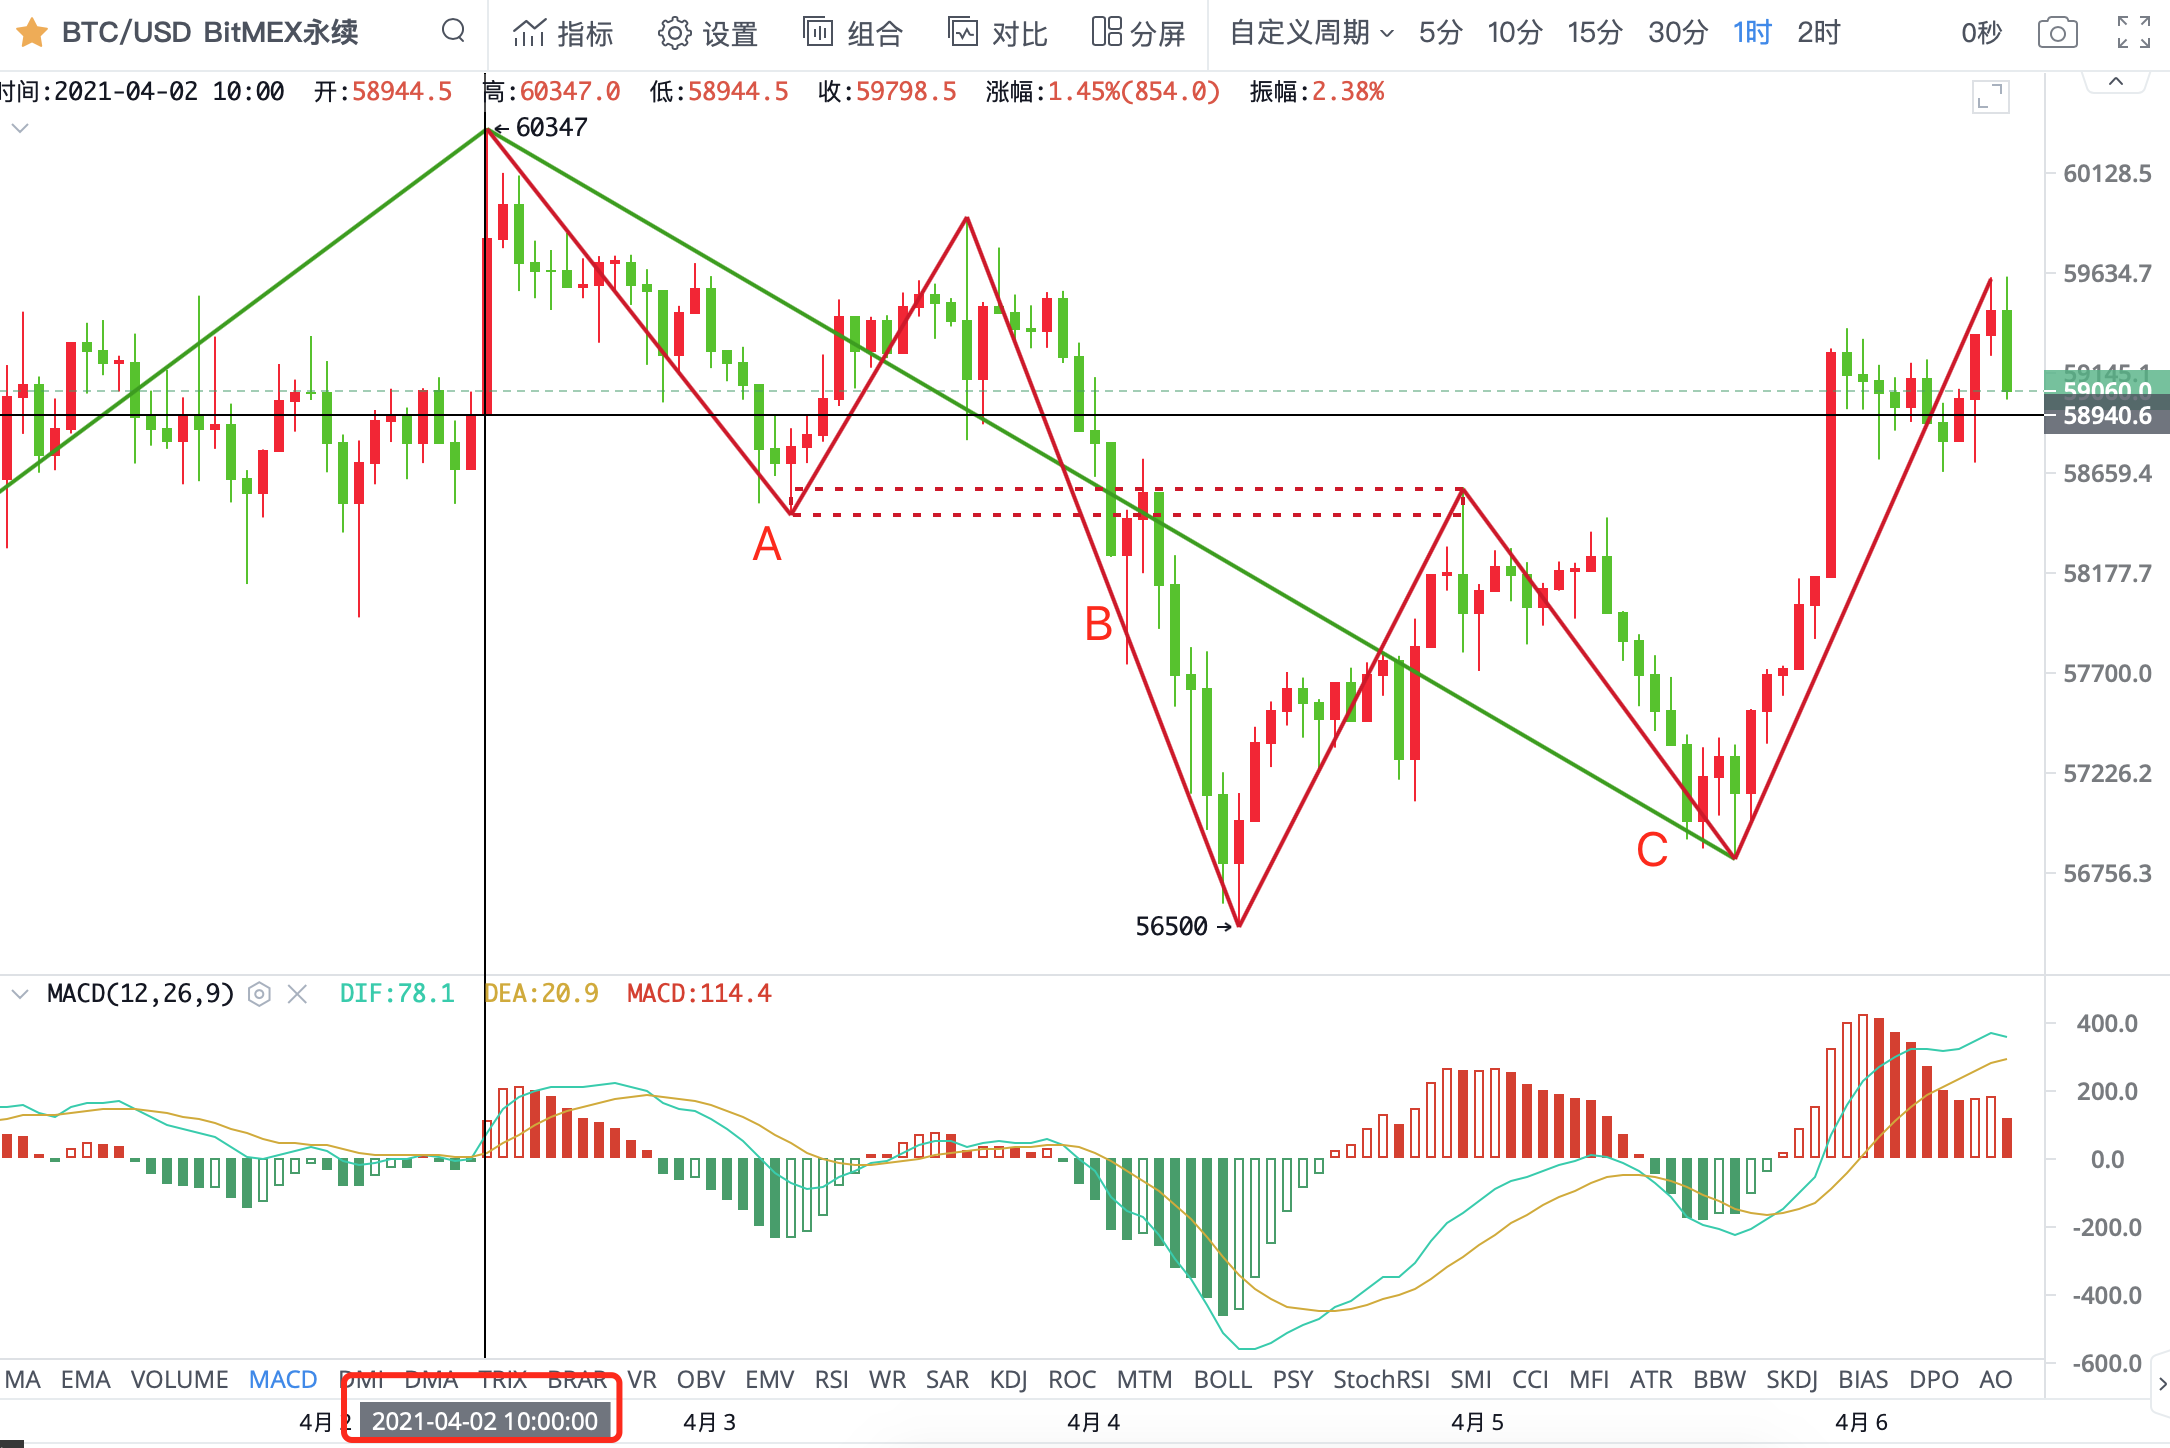Switch to 15分 timeframe
This screenshot has height=1448, width=2170.
1594,33
